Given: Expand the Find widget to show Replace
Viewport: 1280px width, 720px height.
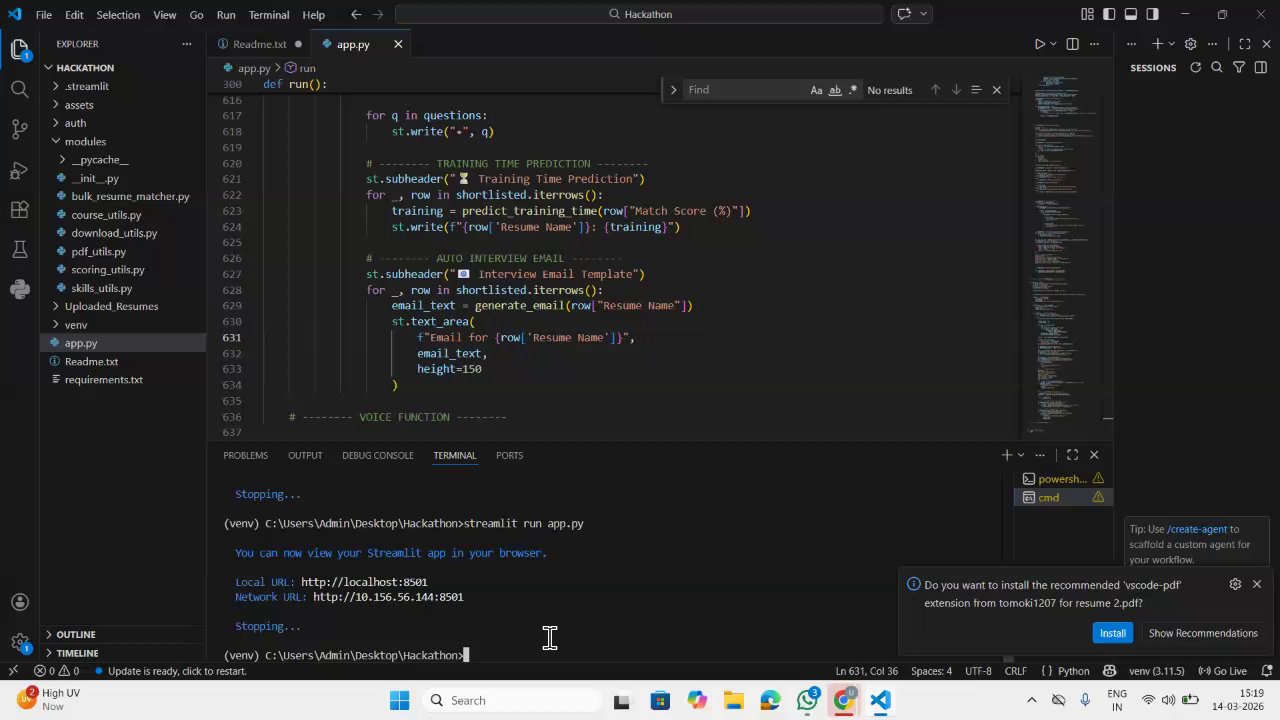Looking at the screenshot, I should tap(673, 90).
